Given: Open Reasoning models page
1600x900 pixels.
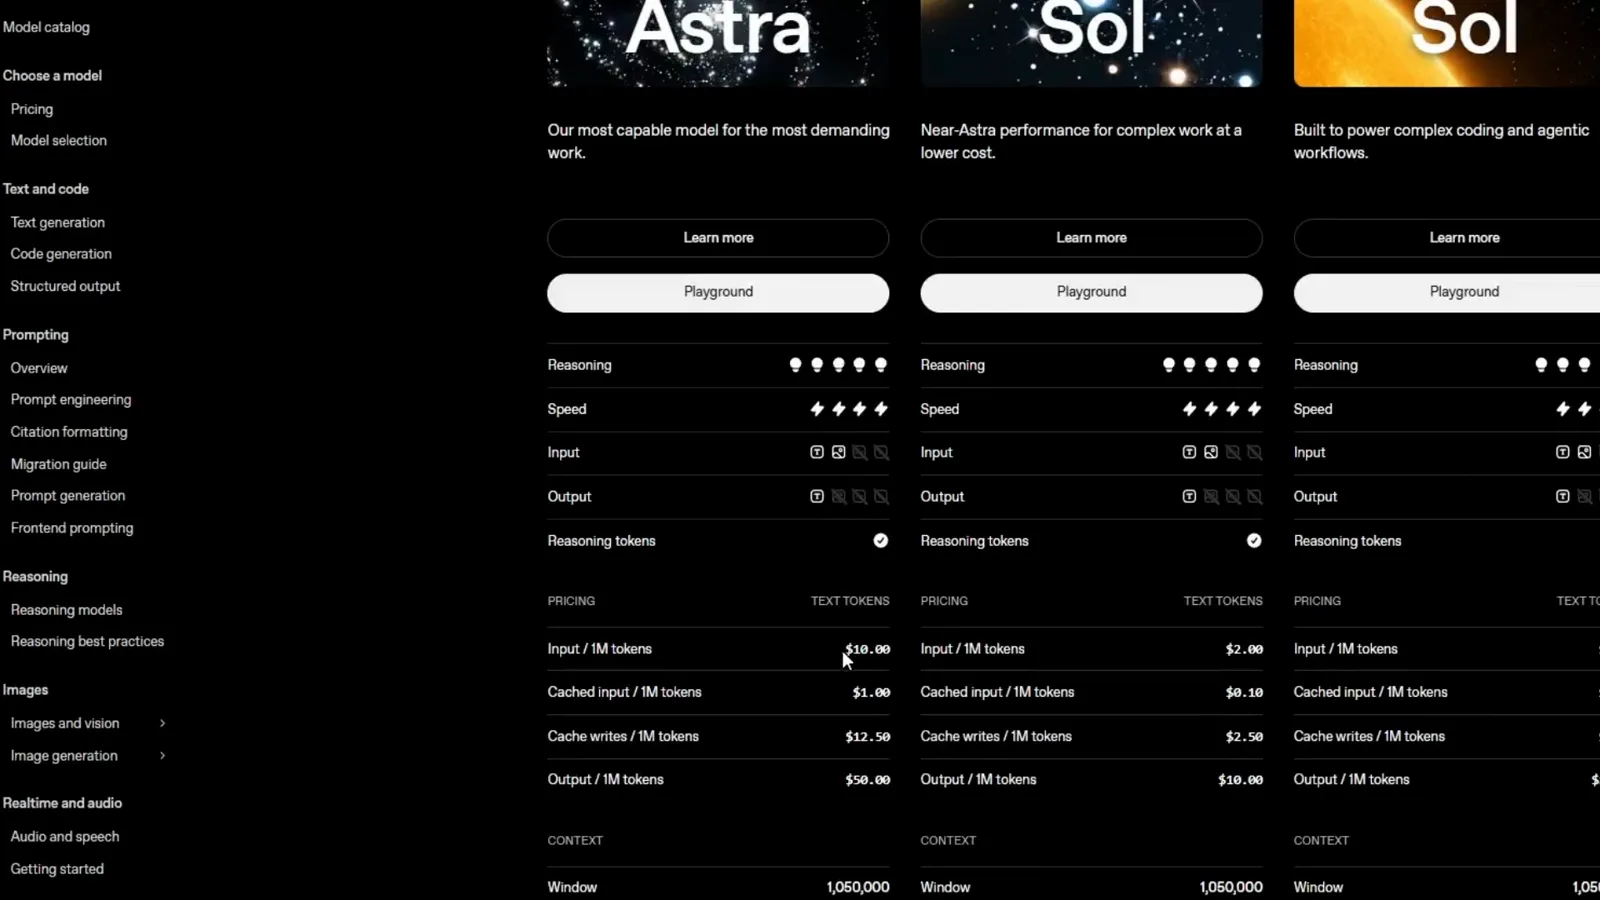Looking at the screenshot, I should (66, 610).
